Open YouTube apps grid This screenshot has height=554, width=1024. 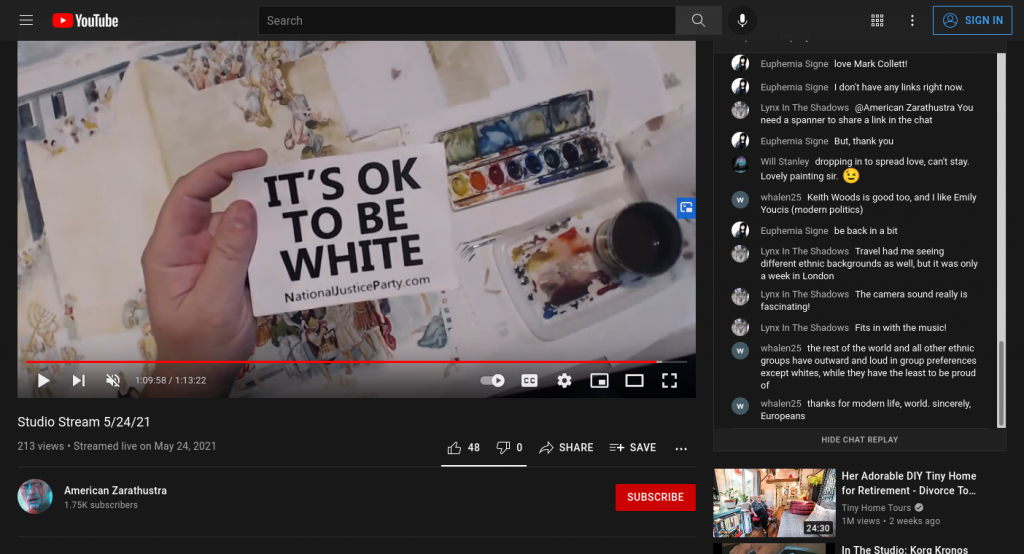pos(877,20)
